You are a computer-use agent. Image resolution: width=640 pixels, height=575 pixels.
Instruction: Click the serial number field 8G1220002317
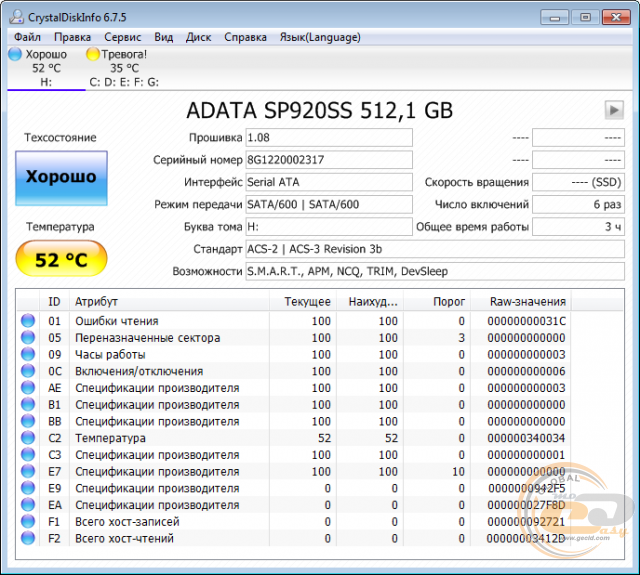coord(329,160)
